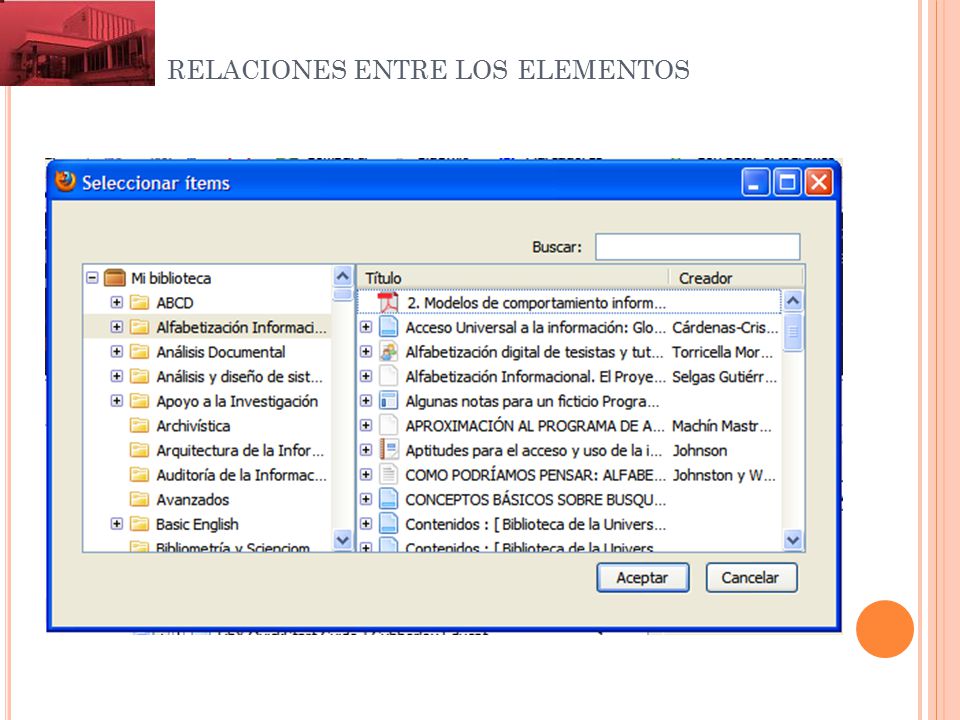Click page icon of Alfabetización Informacional. El Proye
This screenshot has height=720, width=960.
pos(389,376)
